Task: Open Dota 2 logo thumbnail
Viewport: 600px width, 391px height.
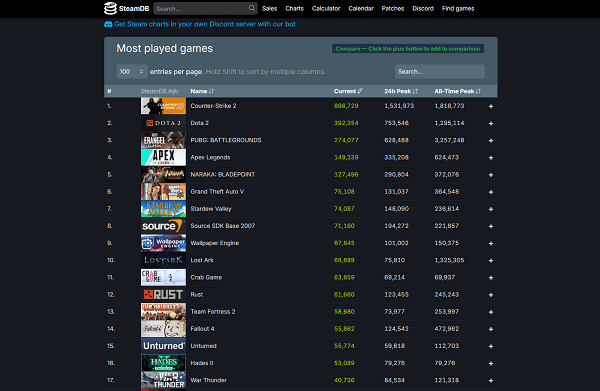Action: pyautogui.click(x=163, y=123)
